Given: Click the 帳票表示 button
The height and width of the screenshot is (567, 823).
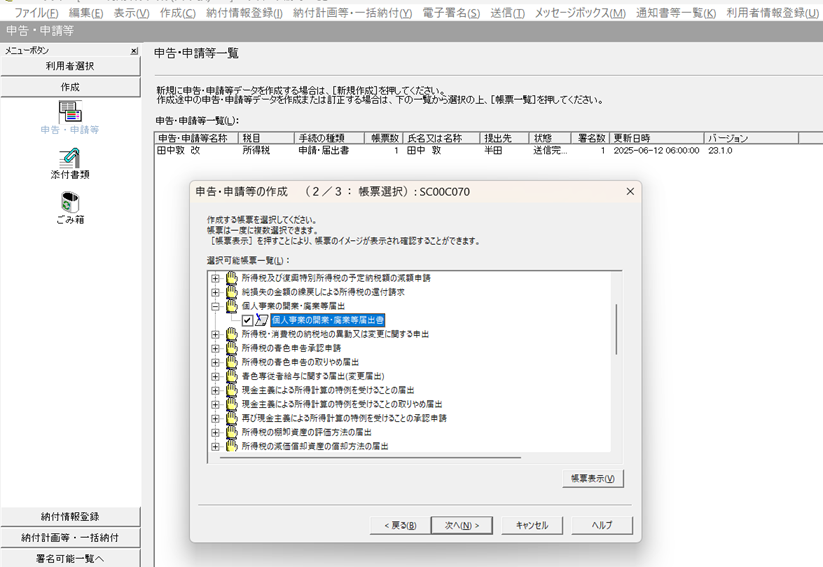Looking at the screenshot, I should pos(593,479).
